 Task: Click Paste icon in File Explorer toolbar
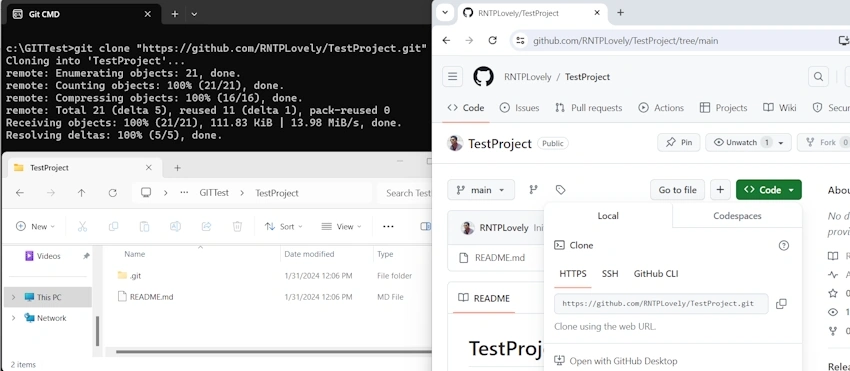pyautogui.click(x=144, y=226)
